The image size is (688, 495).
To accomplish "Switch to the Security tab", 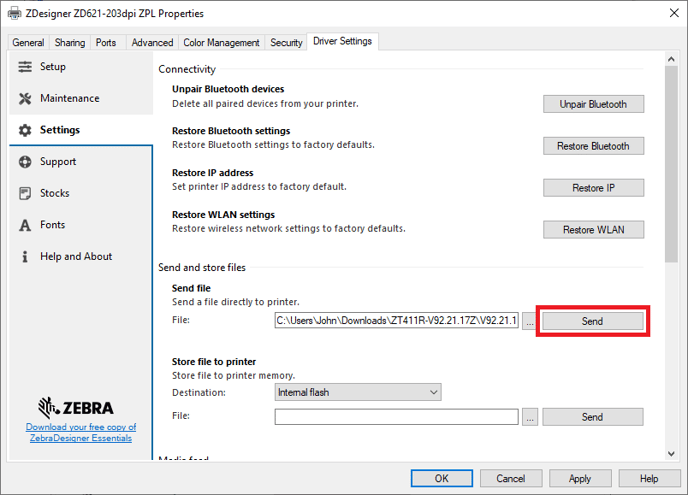I will (x=286, y=43).
